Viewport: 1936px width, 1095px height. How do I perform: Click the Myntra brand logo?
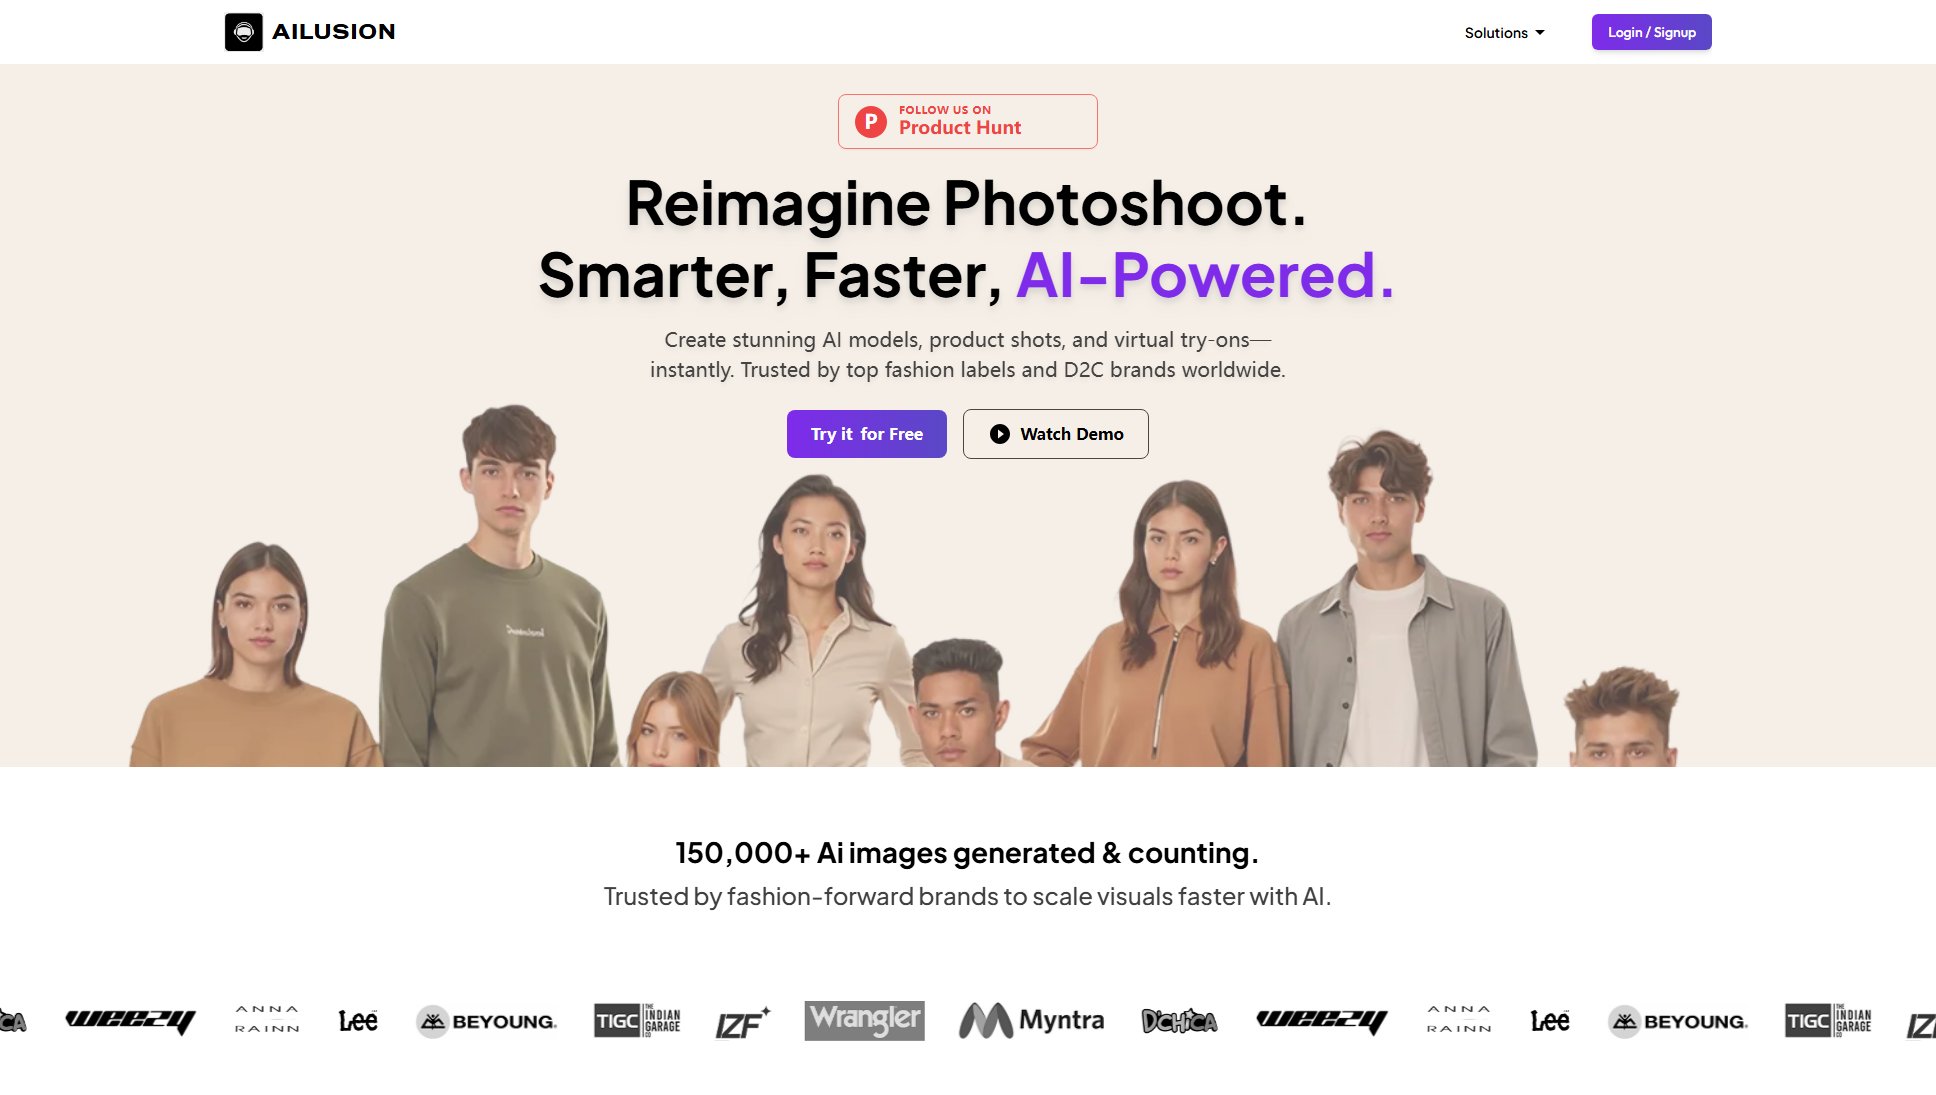(x=1031, y=1020)
